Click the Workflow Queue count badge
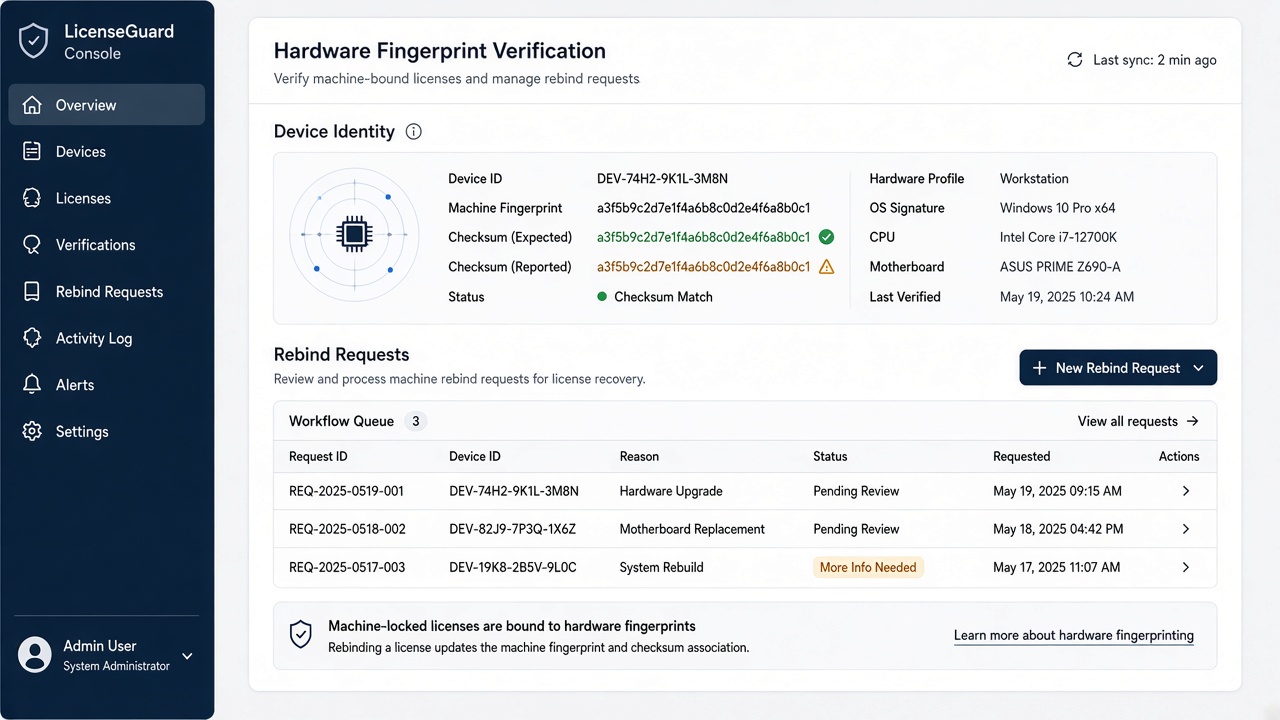 point(416,421)
